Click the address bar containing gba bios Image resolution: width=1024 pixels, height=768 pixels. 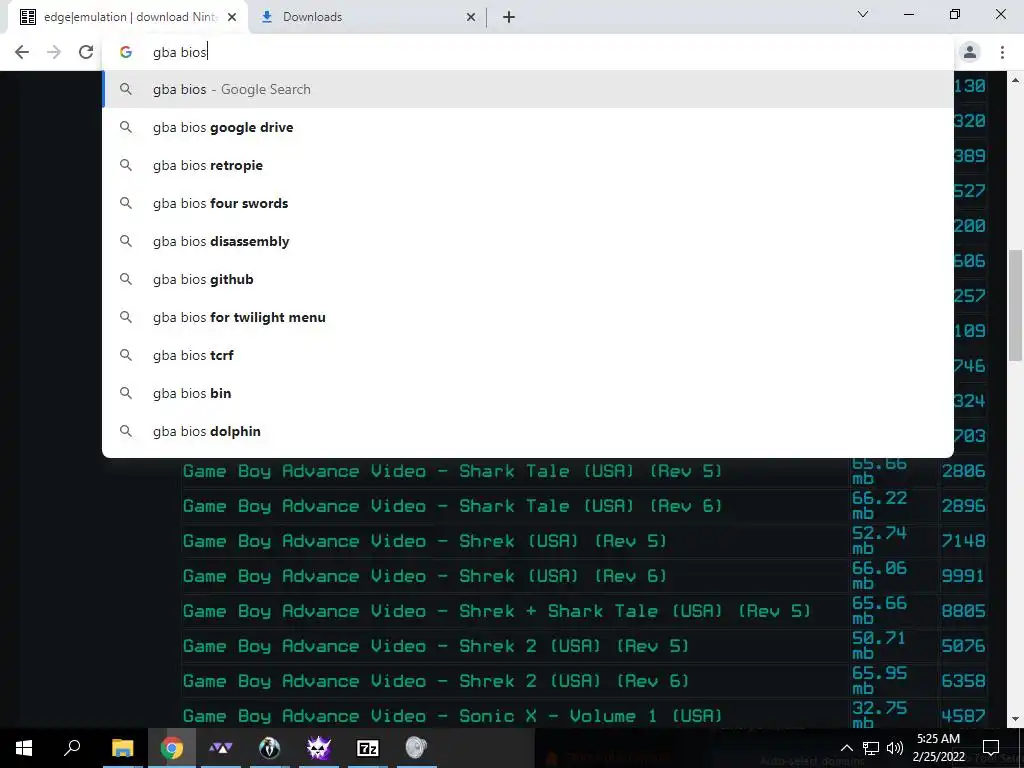coord(527,52)
